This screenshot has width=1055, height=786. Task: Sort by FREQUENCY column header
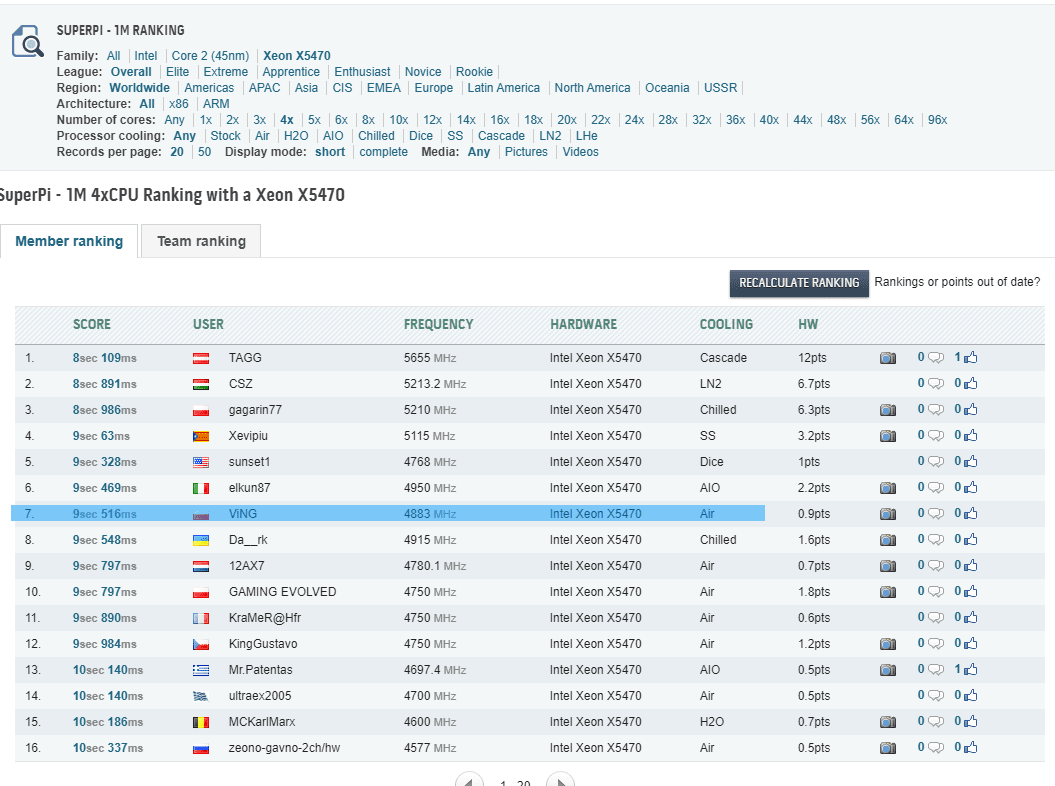(x=438, y=324)
